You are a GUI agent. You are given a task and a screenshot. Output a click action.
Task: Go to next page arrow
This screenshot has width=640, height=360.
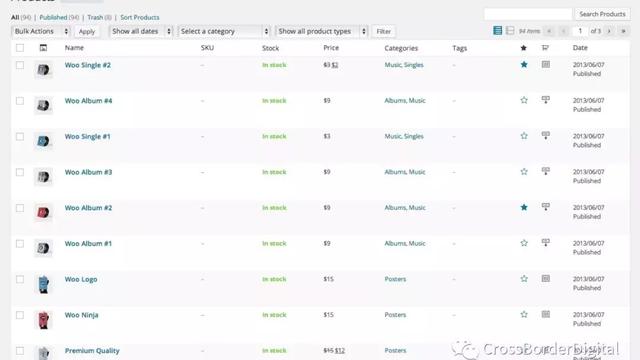(x=609, y=31)
